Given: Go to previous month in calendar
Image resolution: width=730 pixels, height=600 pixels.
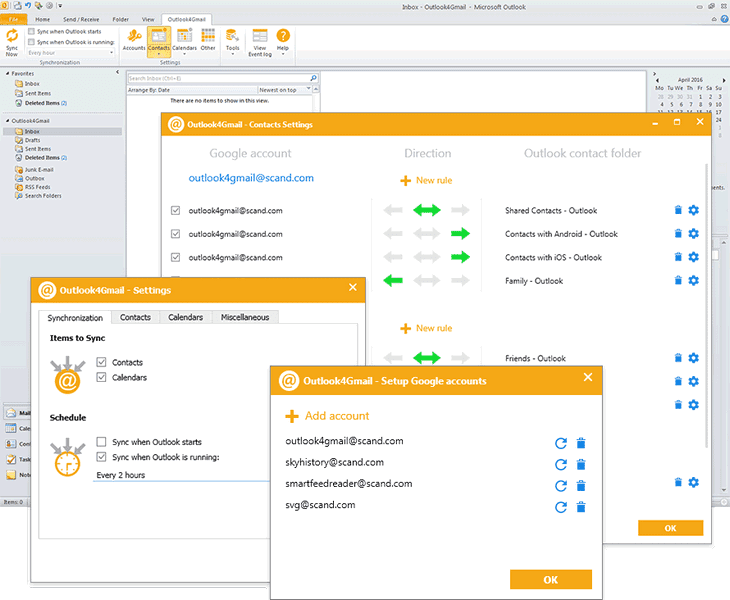Looking at the screenshot, I should (x=657, y=80).
